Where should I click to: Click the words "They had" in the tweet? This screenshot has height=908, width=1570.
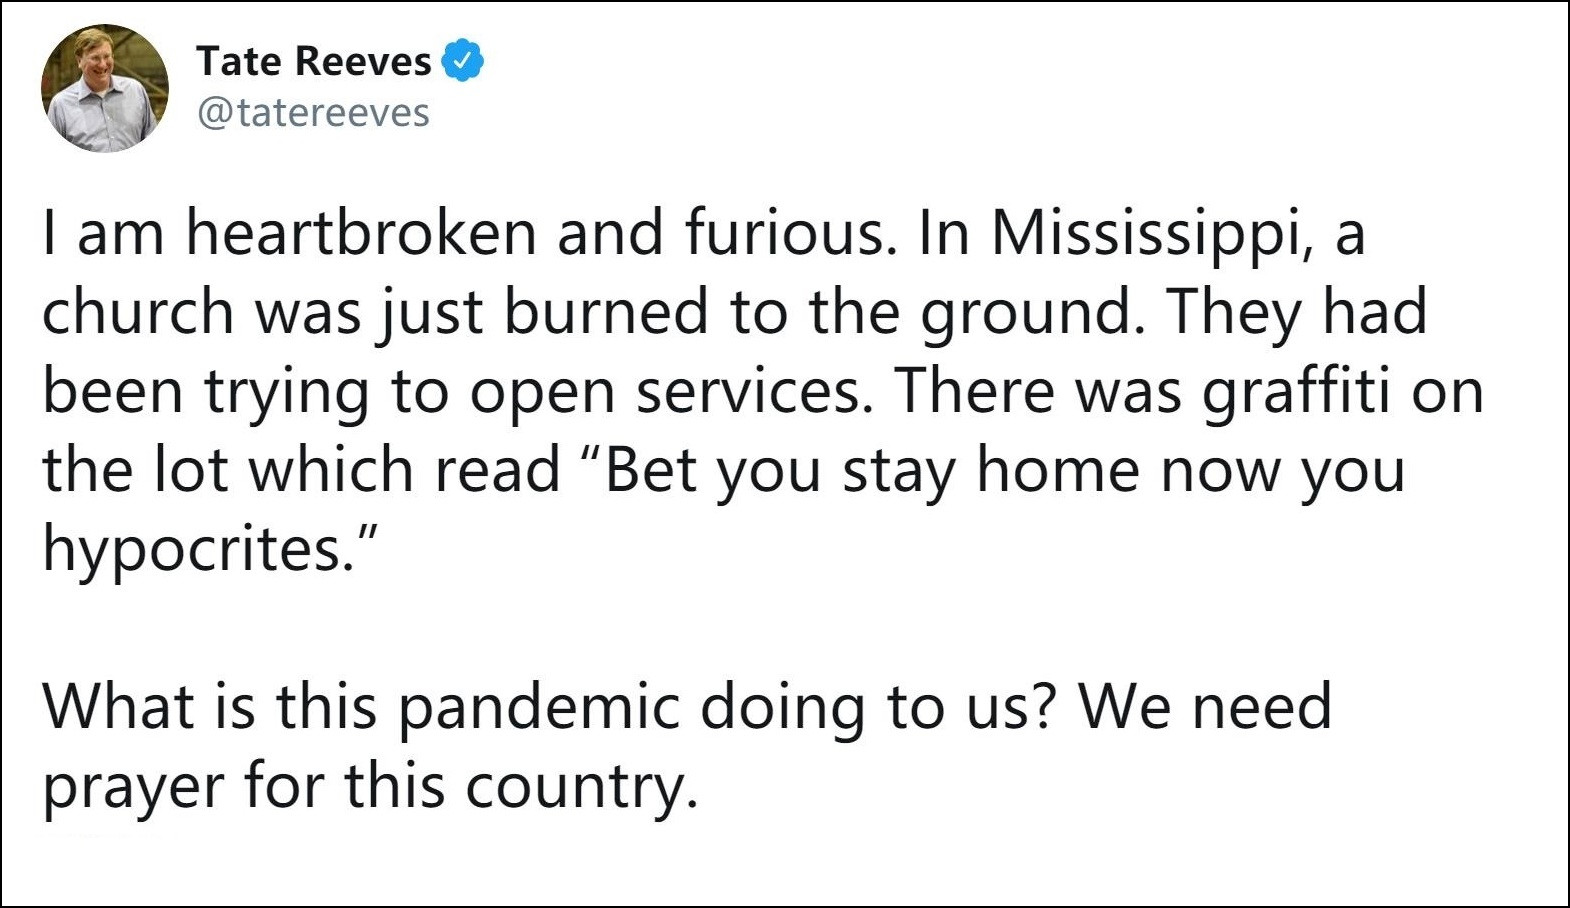coord(1296,312)
